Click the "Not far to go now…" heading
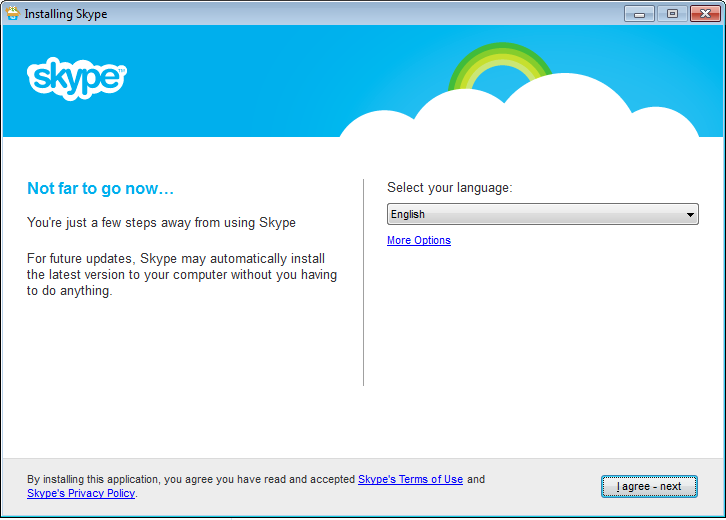The image size is (726, 520). (100, 188)
